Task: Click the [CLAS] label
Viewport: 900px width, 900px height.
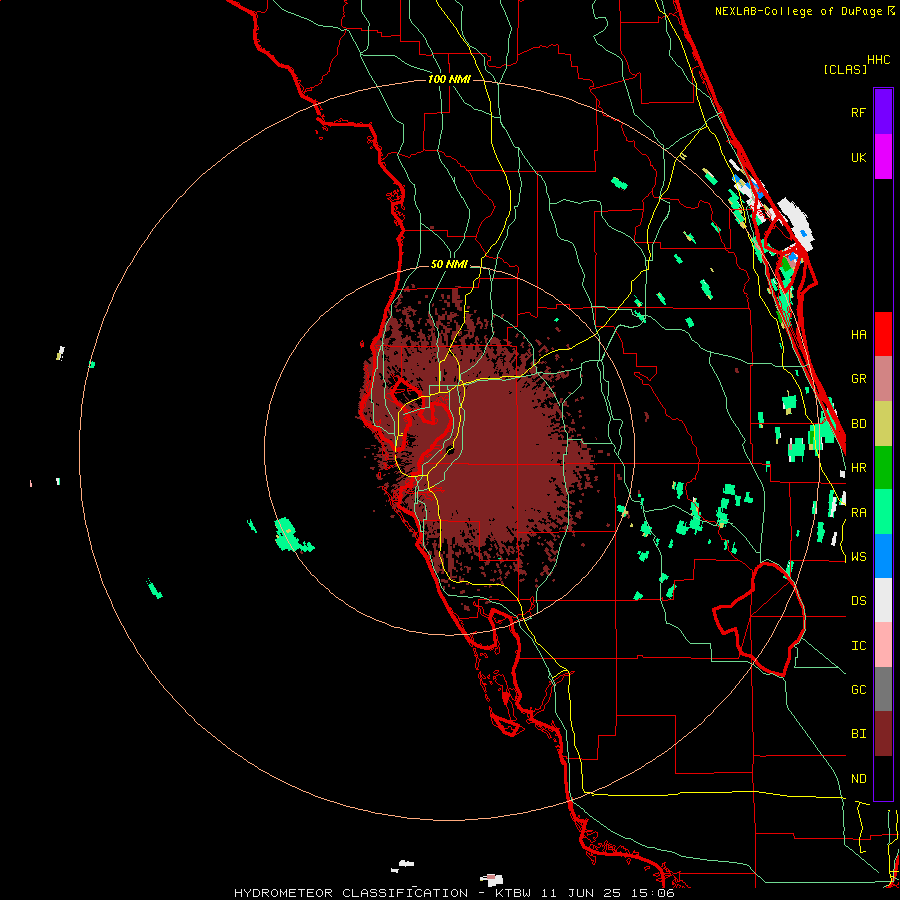Action: pos(845,70)
